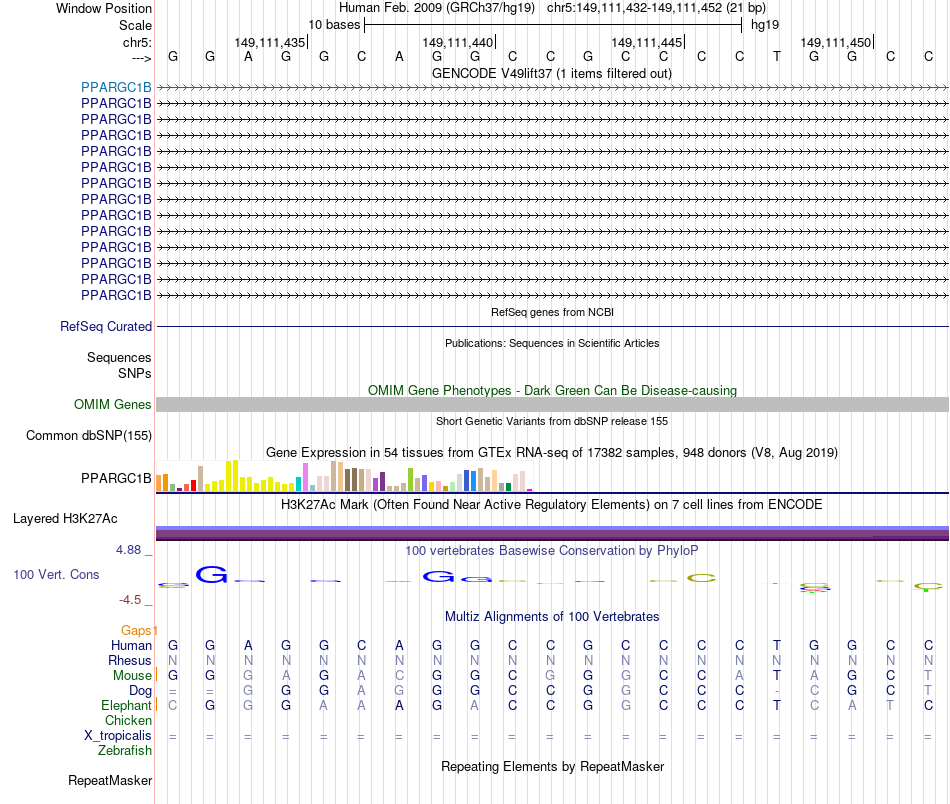Click the 10 bases scale text

pos(334,25)
